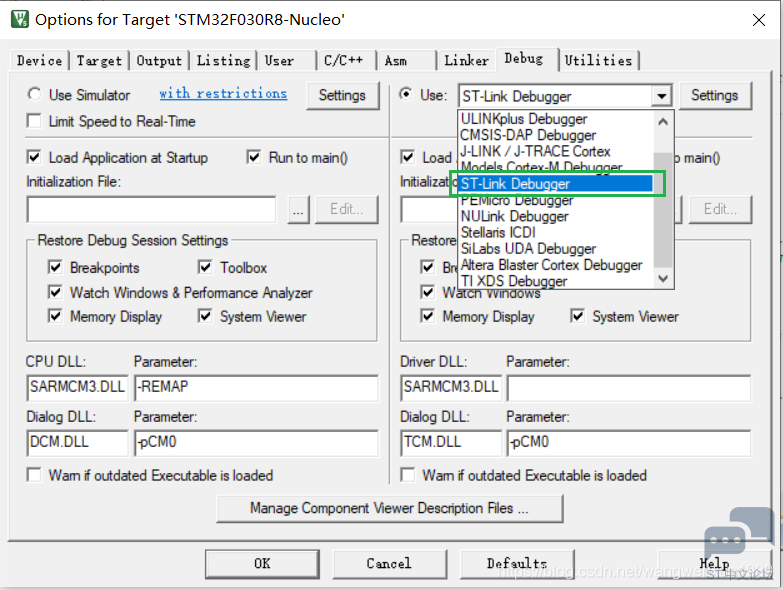The width and height of the screenshot is (783, 590).
Task: Click the empty Driver DLL parameter field
Action: coord(629,388)
